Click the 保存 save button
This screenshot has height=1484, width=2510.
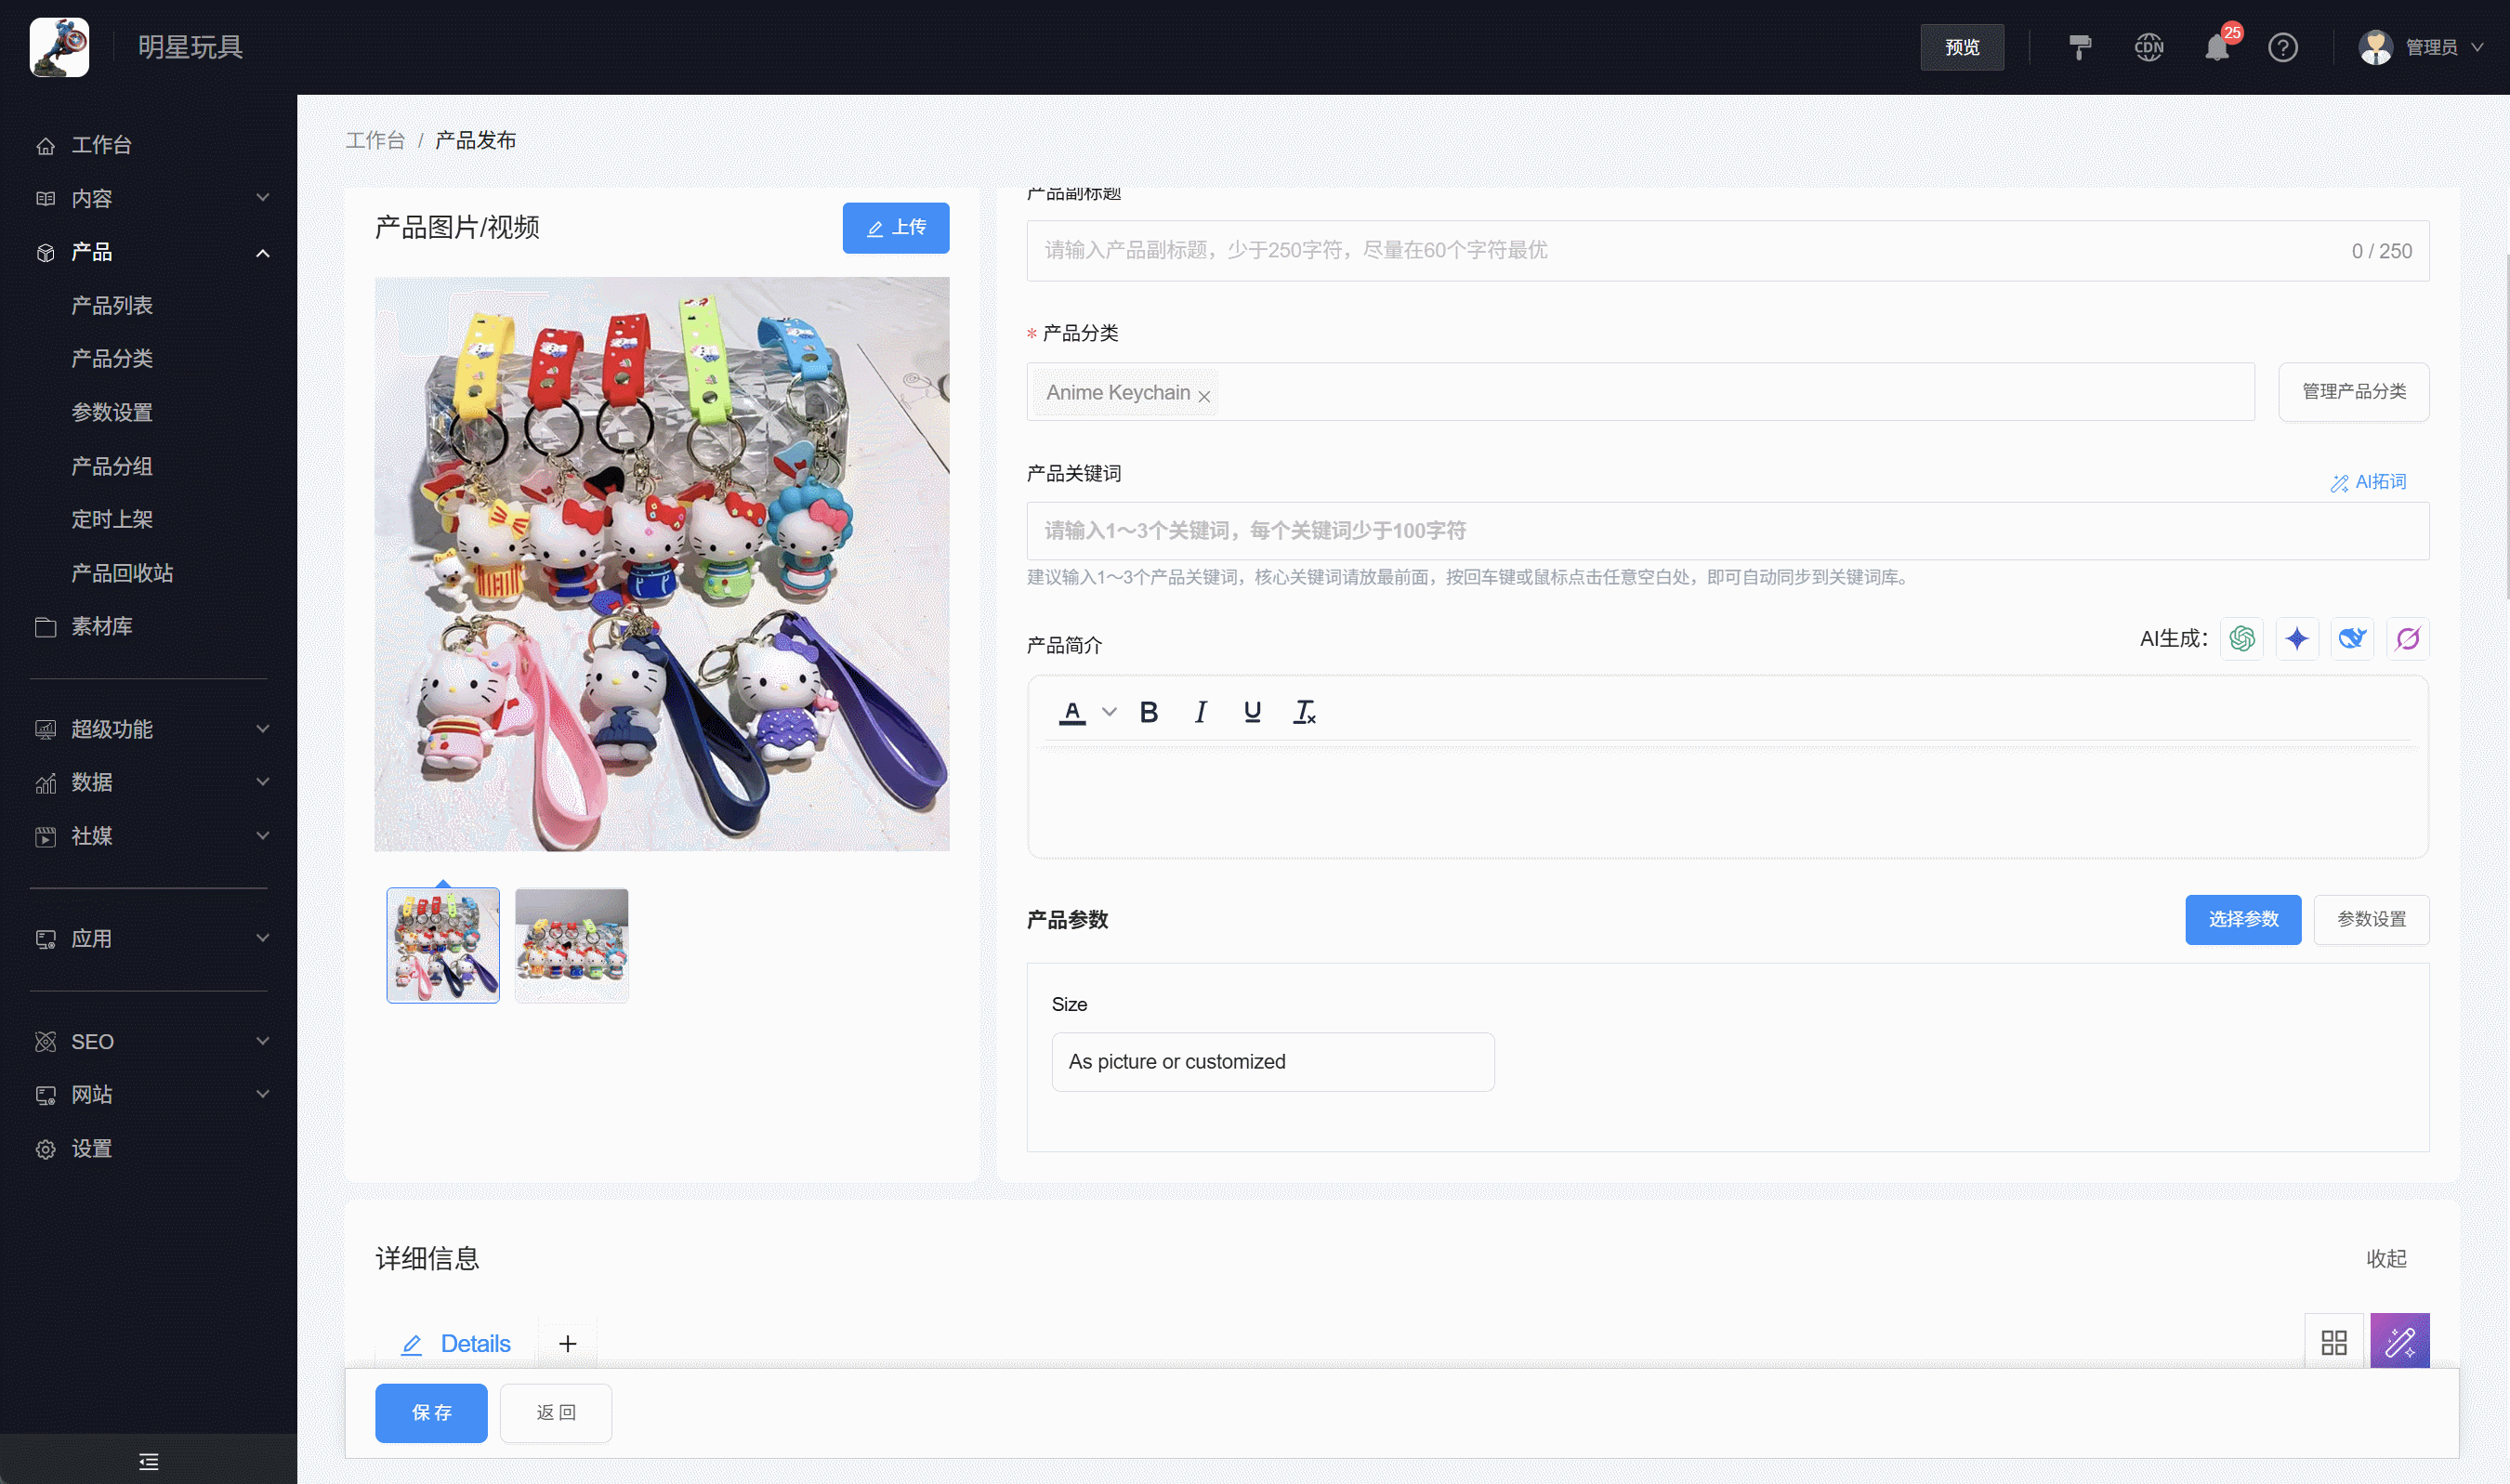[x=431, y=1412]
